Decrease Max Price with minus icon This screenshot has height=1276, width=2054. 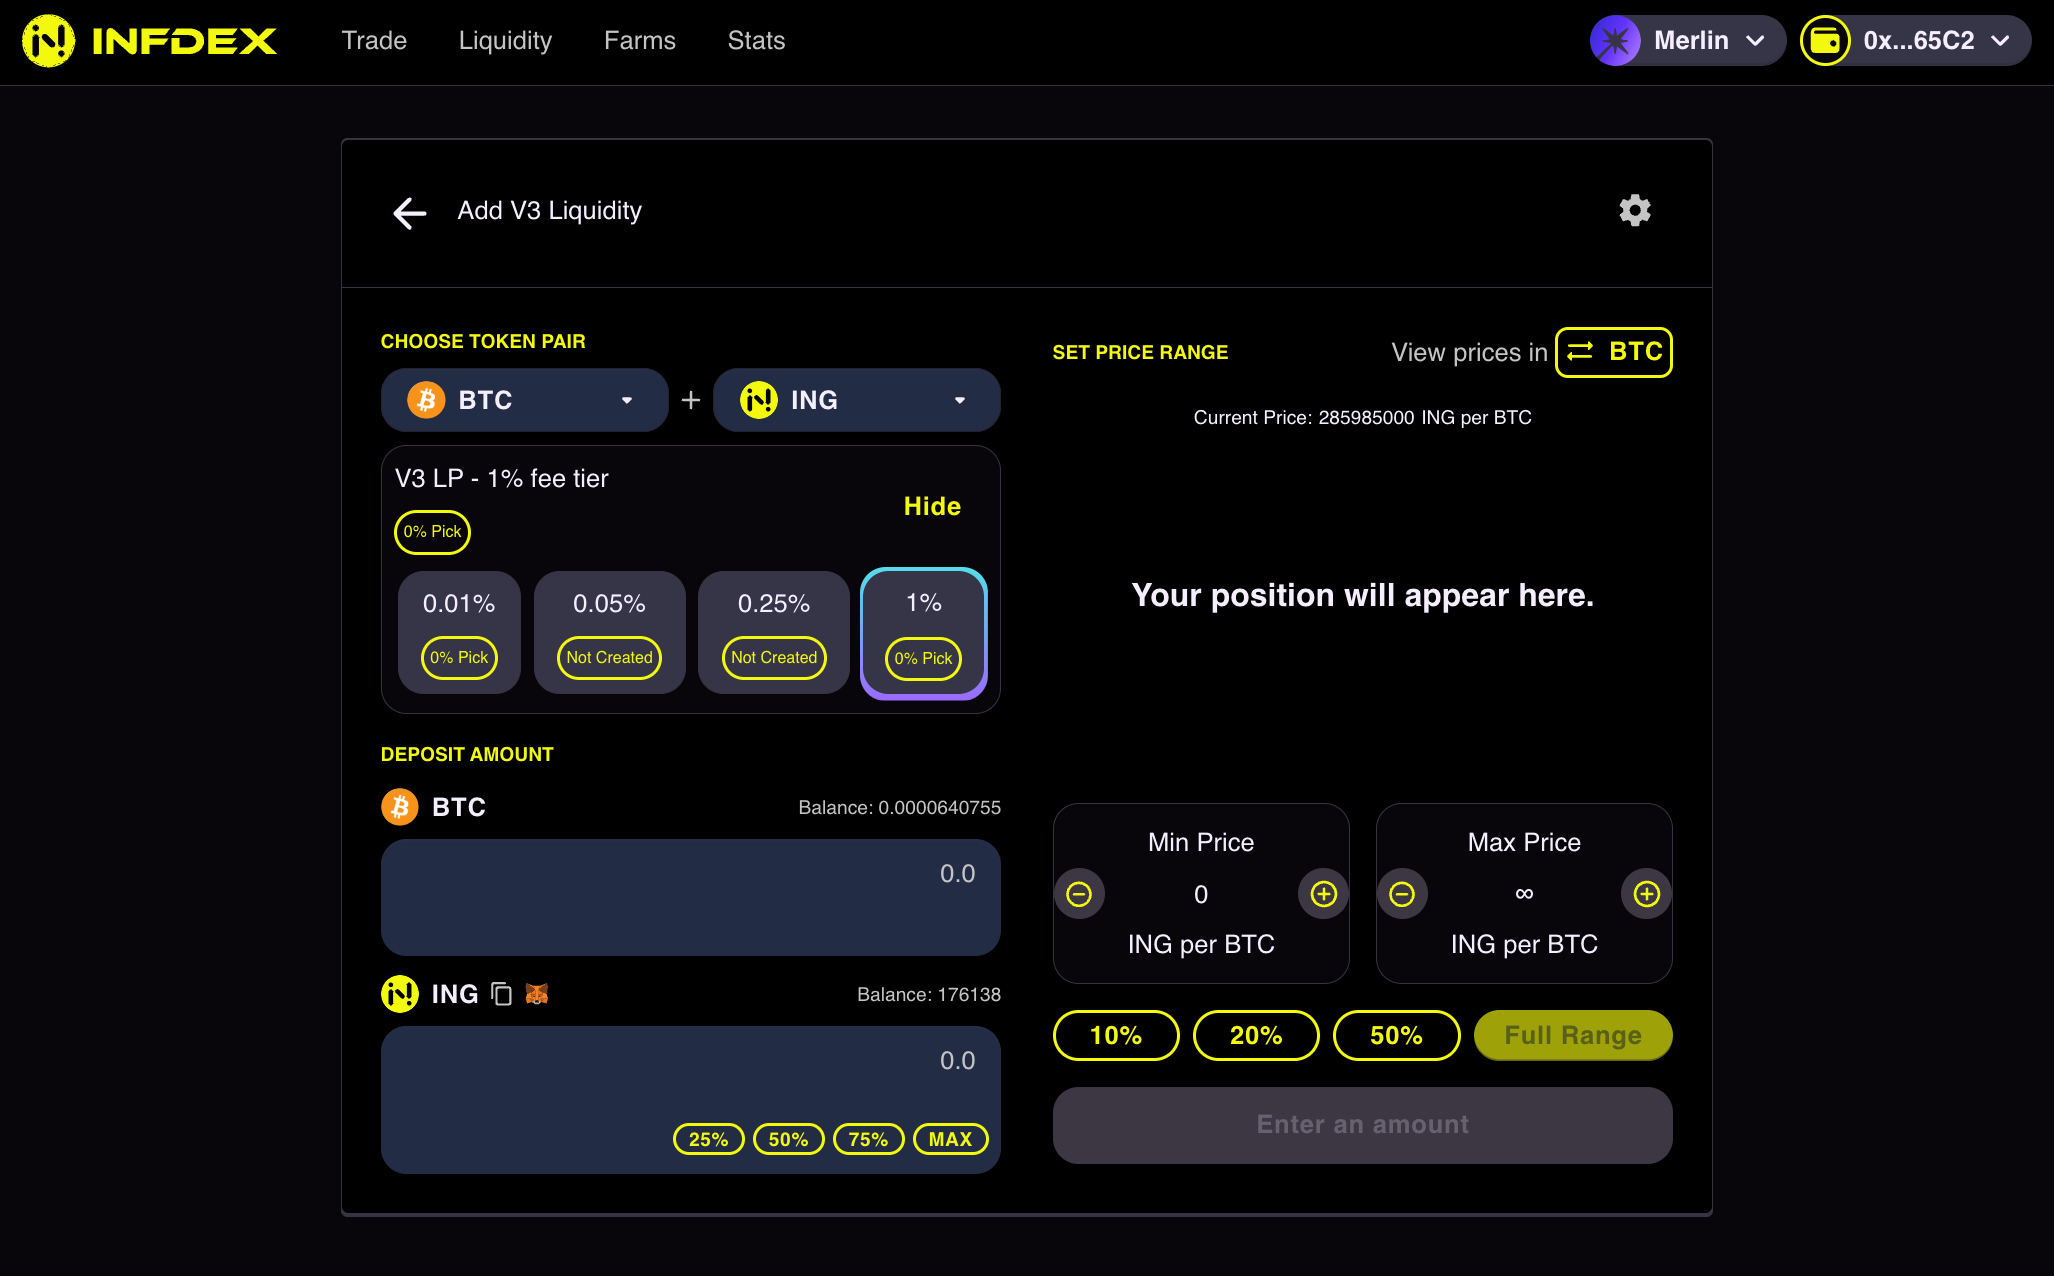coord(1402,894)
